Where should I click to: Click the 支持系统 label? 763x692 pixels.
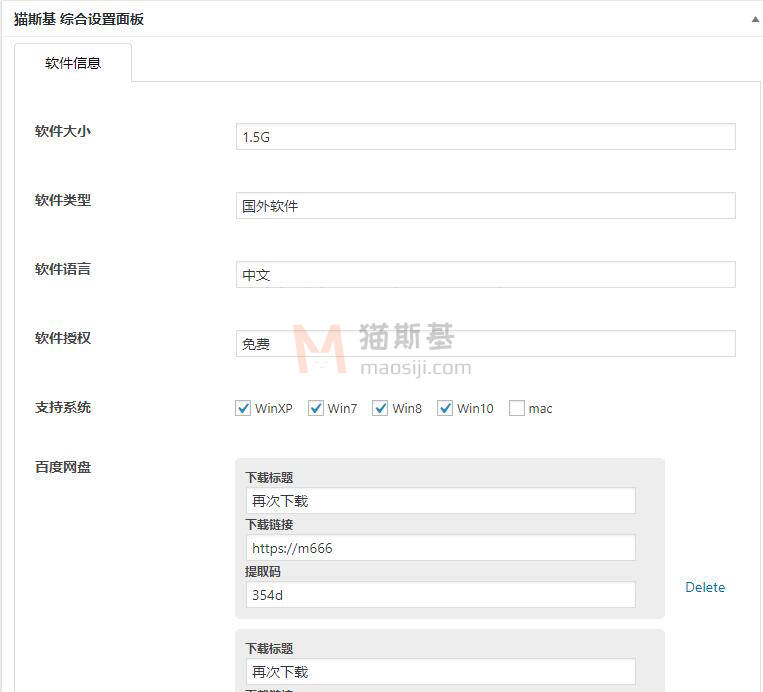[x=63, y=408]
